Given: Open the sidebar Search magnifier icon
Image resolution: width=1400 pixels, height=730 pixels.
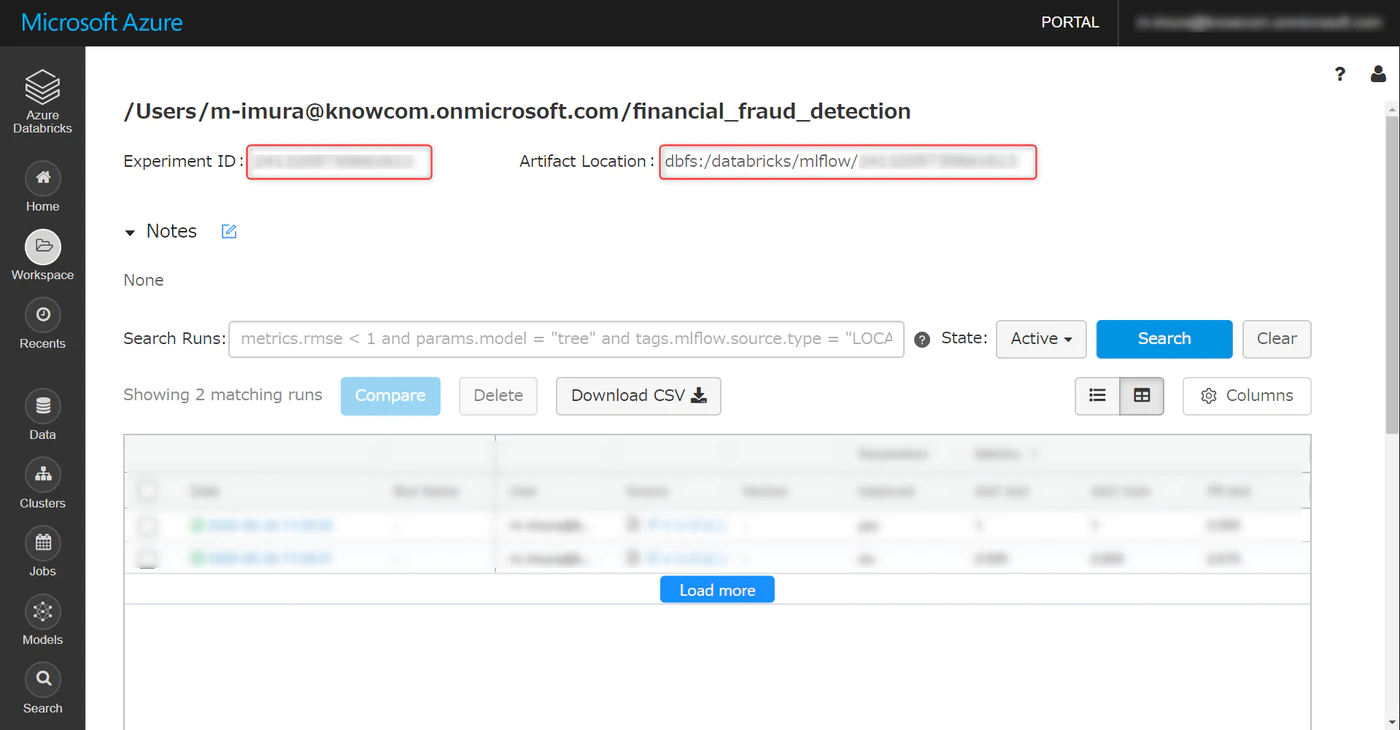Looking at the screenshot, I should (x=43, y=680).
